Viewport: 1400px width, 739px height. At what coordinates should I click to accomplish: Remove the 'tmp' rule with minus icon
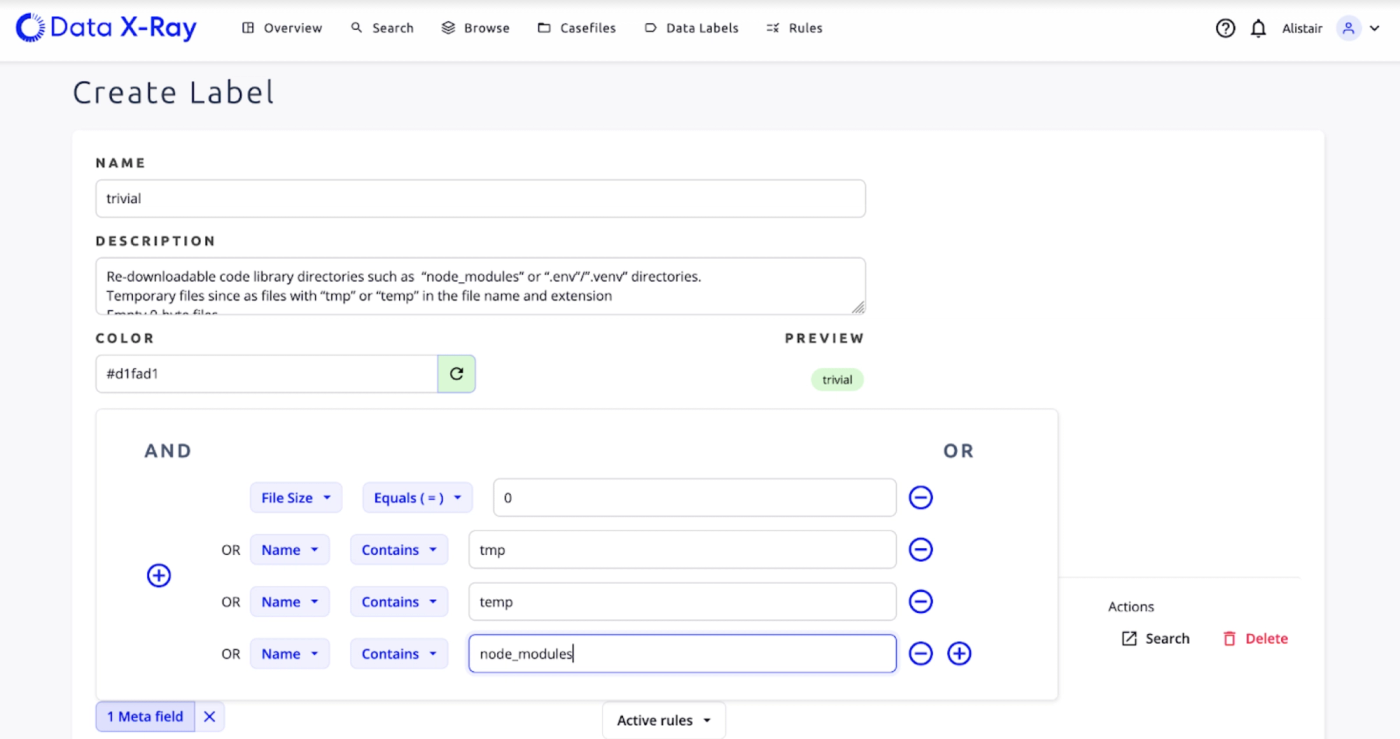pyautogui.click(x=920, y=549)
